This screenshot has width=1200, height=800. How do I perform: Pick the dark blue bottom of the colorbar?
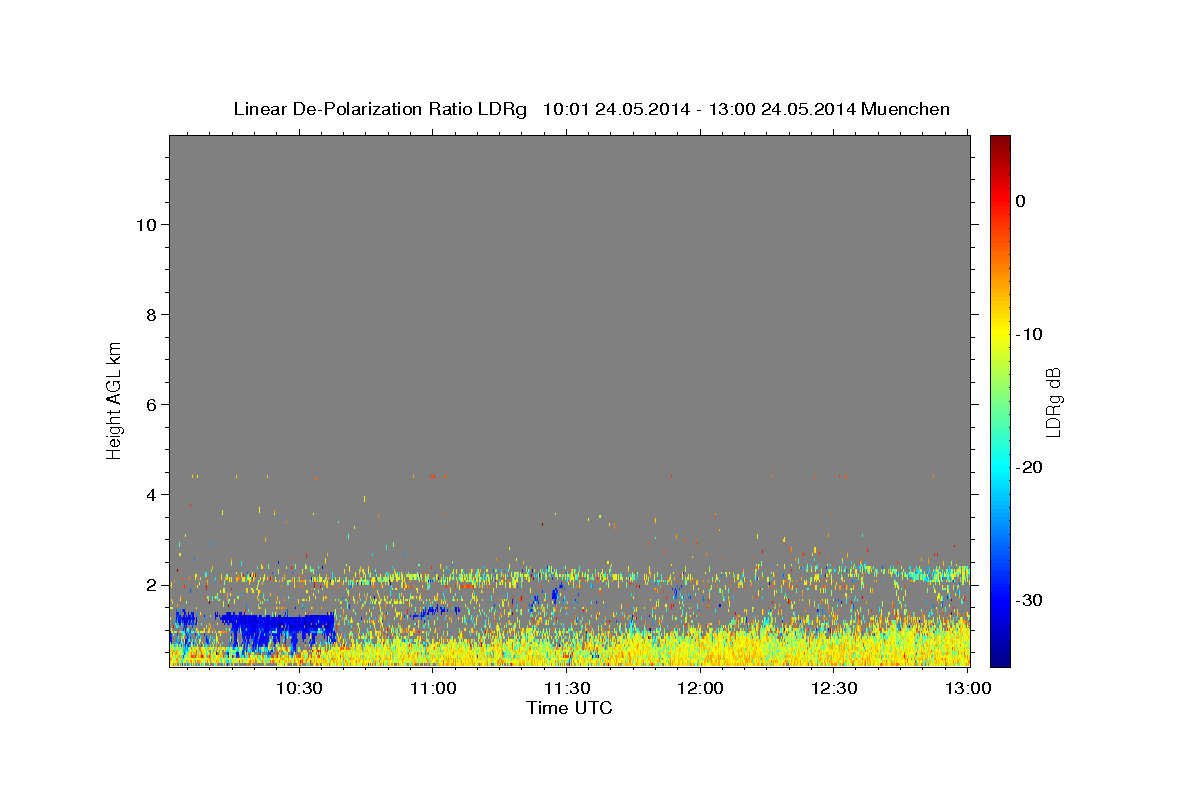tap(1000, 658)
